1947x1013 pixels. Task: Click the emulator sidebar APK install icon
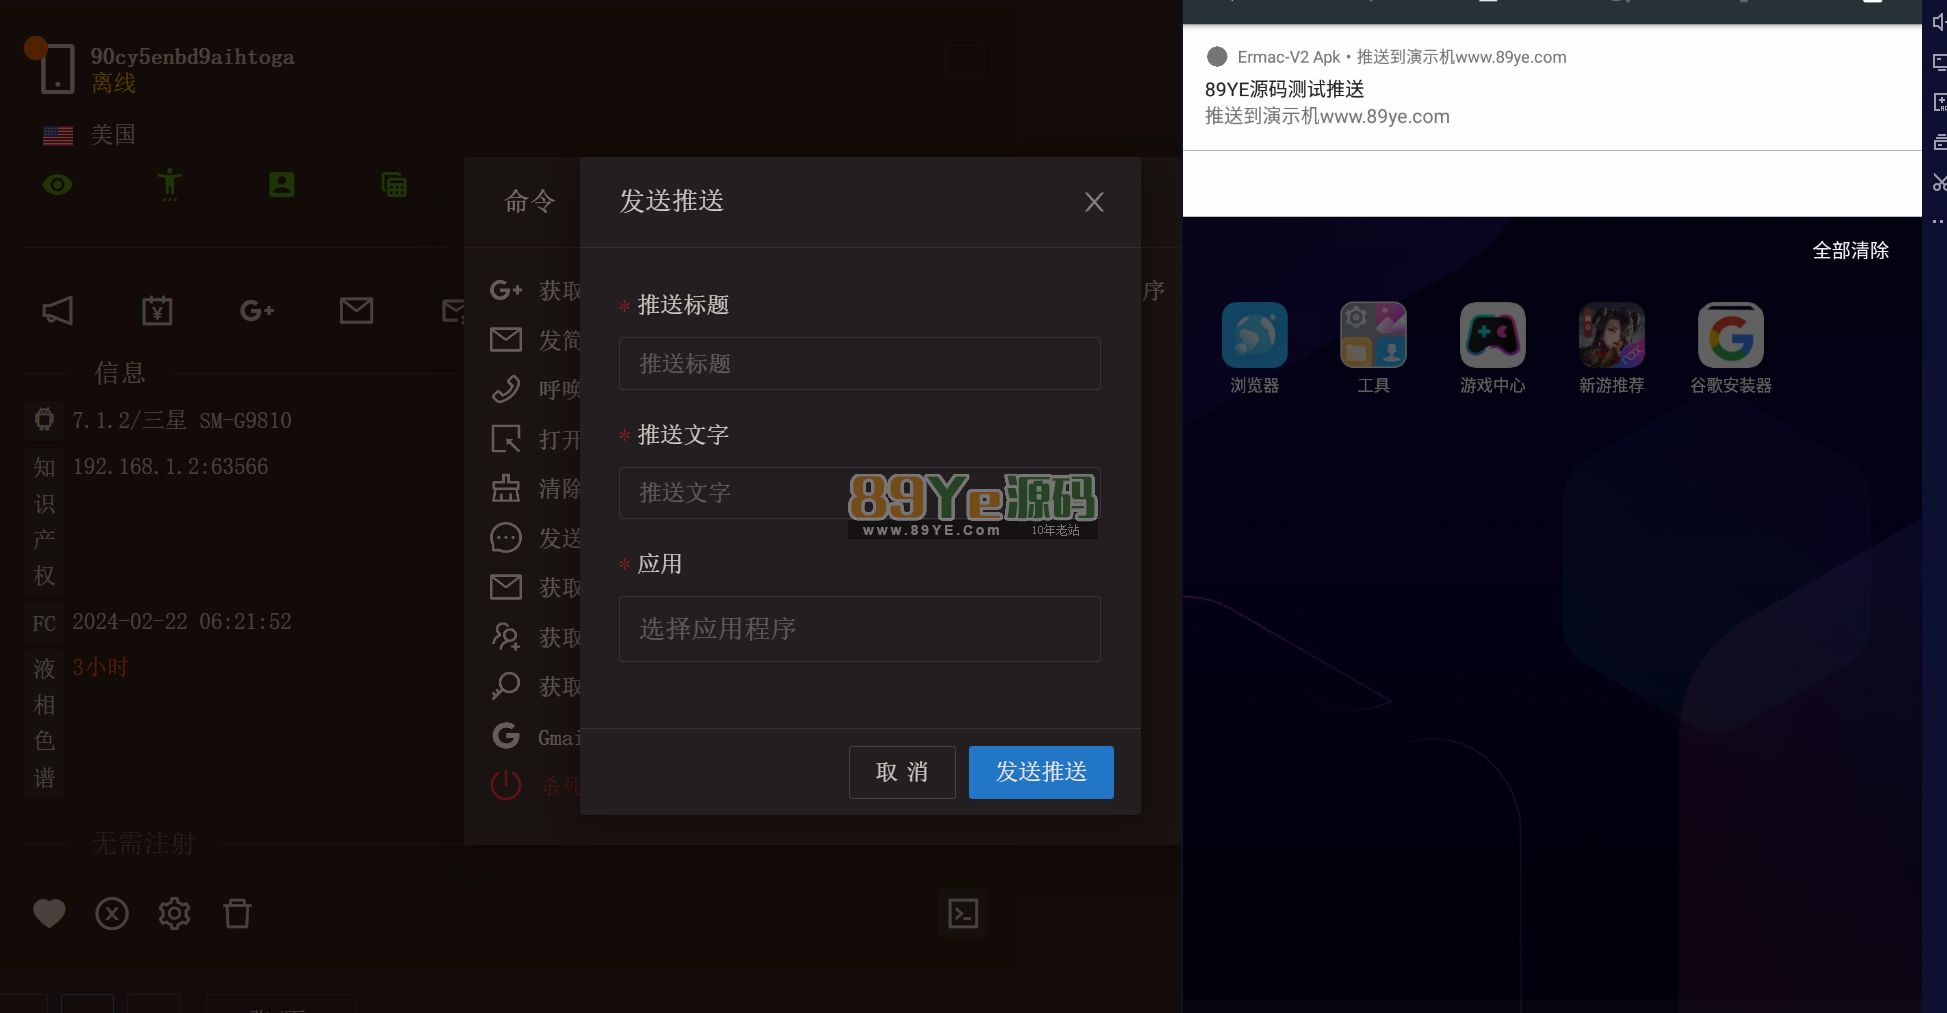click(1938, 102)
